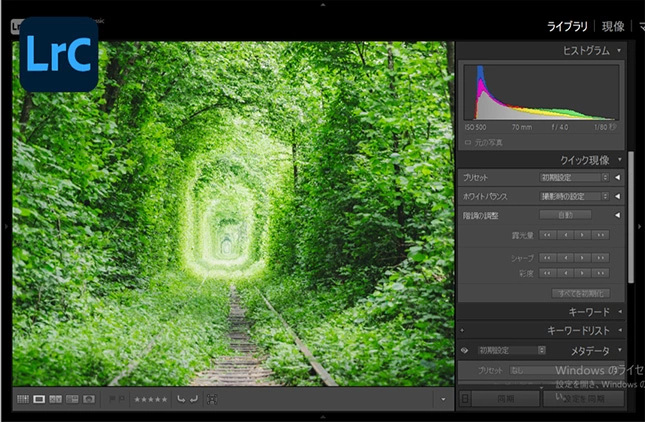
Task: Open ホワイトバランス dropdown
Action: click(574, 196)
